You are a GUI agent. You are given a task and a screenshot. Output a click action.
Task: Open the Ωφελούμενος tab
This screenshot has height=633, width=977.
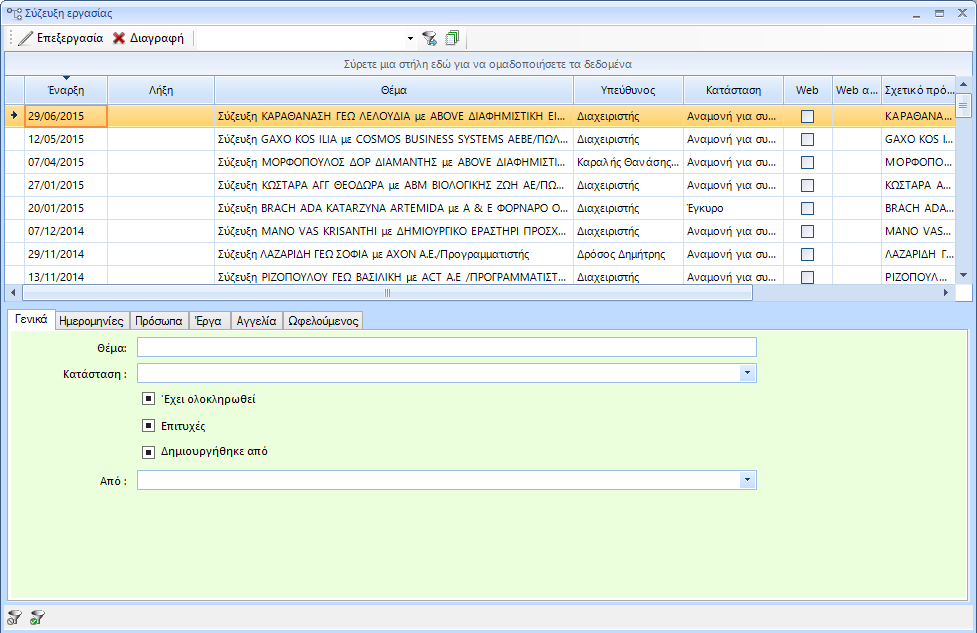tap(323, 321)
